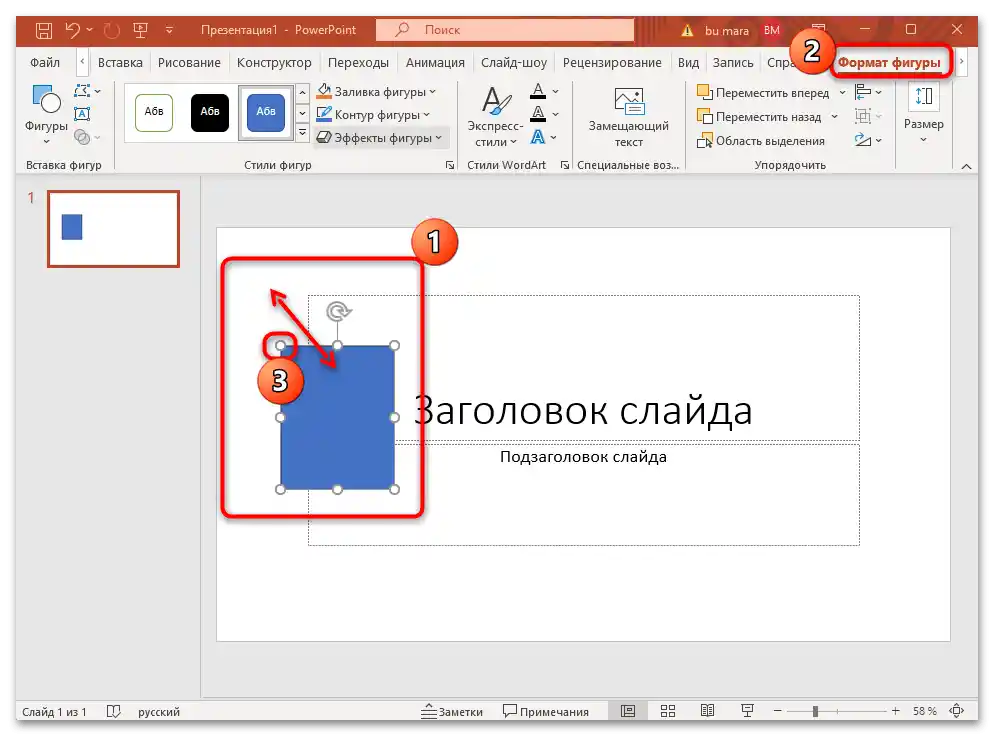The width and height of the screenshot is (994, 736).
Task: Expand the Переместить вперед arrow
Action: 842,93
